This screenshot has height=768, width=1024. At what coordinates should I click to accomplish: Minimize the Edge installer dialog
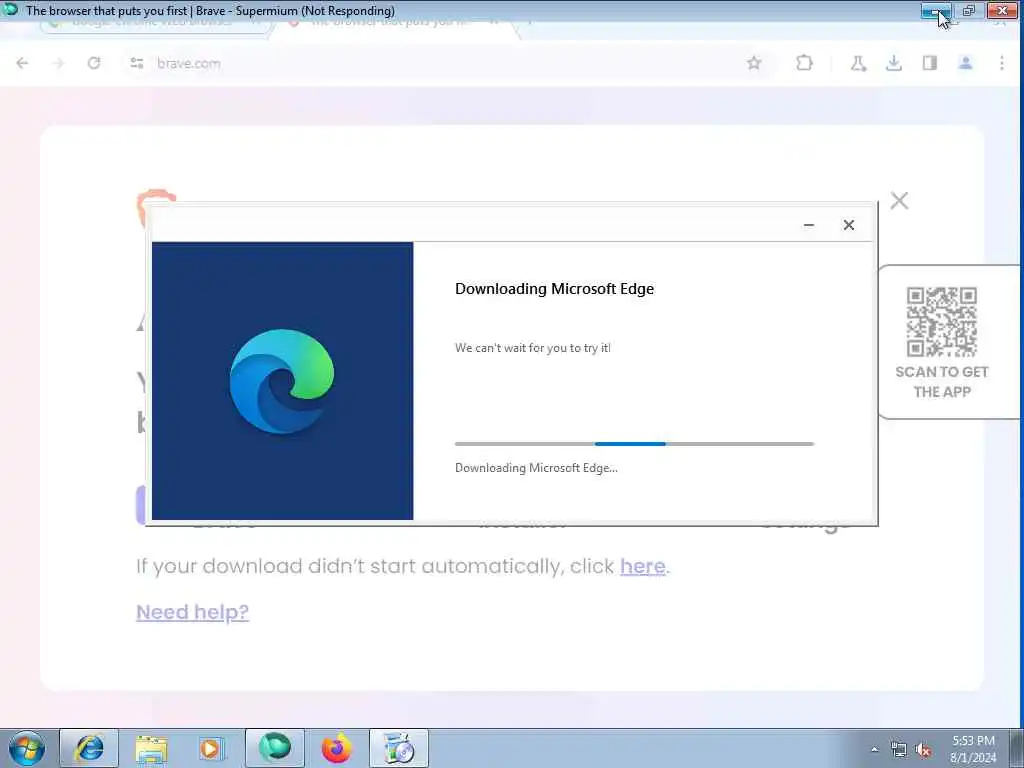coord(808,225)
